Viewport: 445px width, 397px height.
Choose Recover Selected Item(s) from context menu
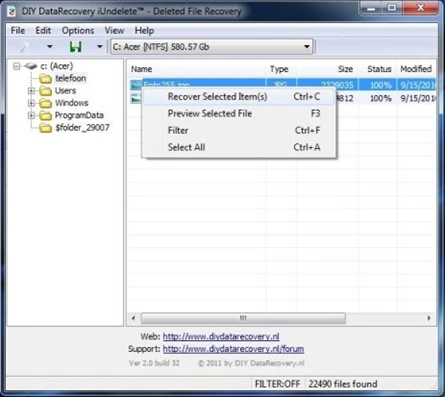pos(239,97)
